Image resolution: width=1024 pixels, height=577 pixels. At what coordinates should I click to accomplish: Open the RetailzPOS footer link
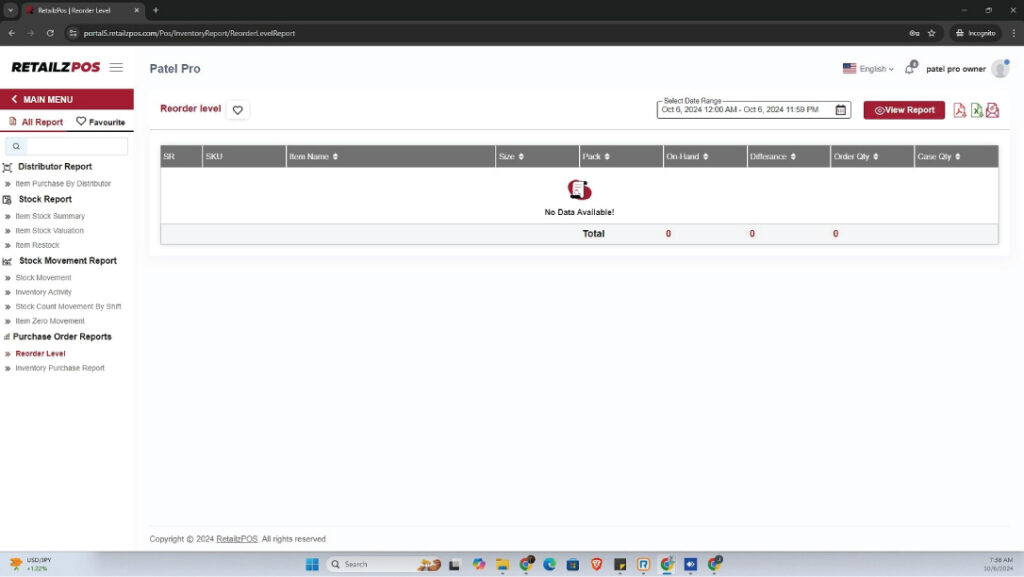[237, 539]
